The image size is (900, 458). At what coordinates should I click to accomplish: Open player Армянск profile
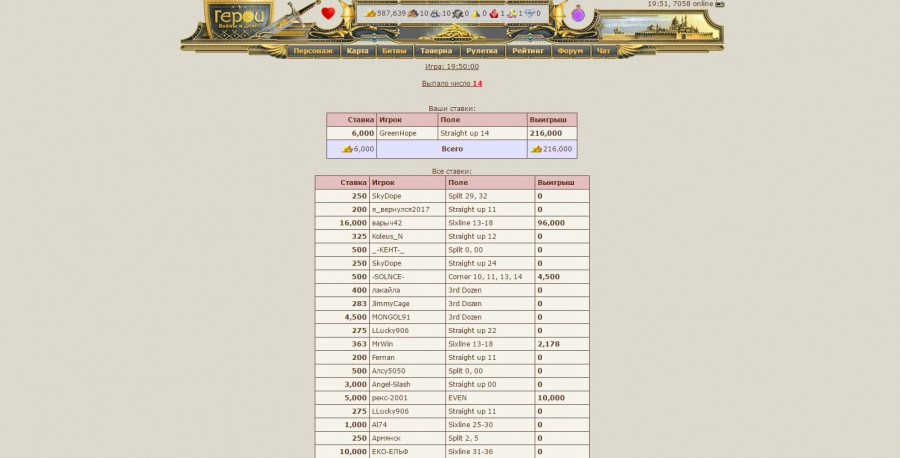(386, 438)
